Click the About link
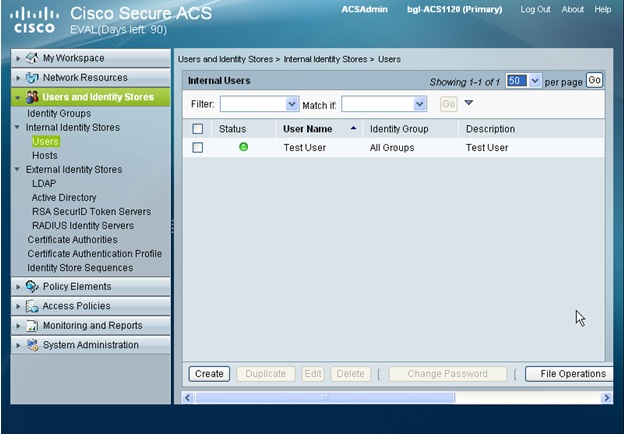 572,10
